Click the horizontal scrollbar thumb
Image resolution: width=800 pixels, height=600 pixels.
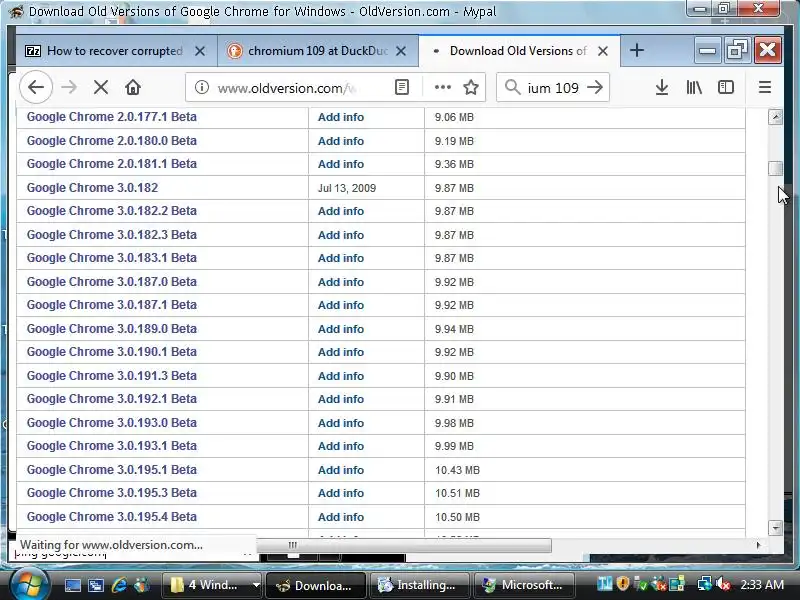tap(403, 545)
